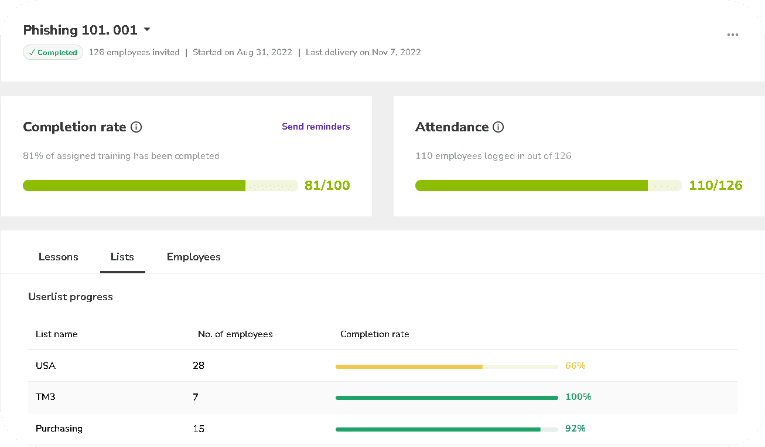This screenshot has height=447, width=765.
Task: Open the Purchasing list row
Action: pyautogui.click(x=58, y=428)
